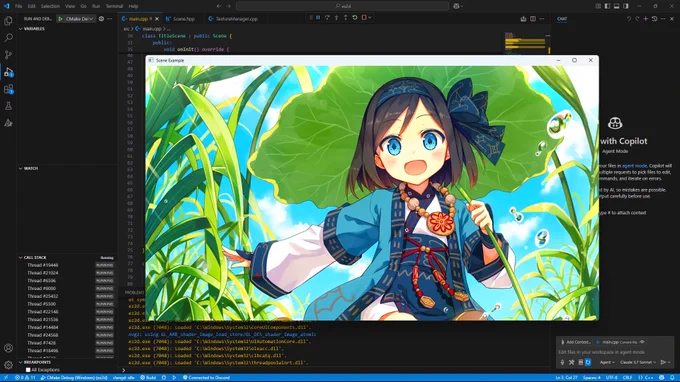Viewport: 680px width, 382px height.
Task: Send the chat message
Action: coord(663,362)
